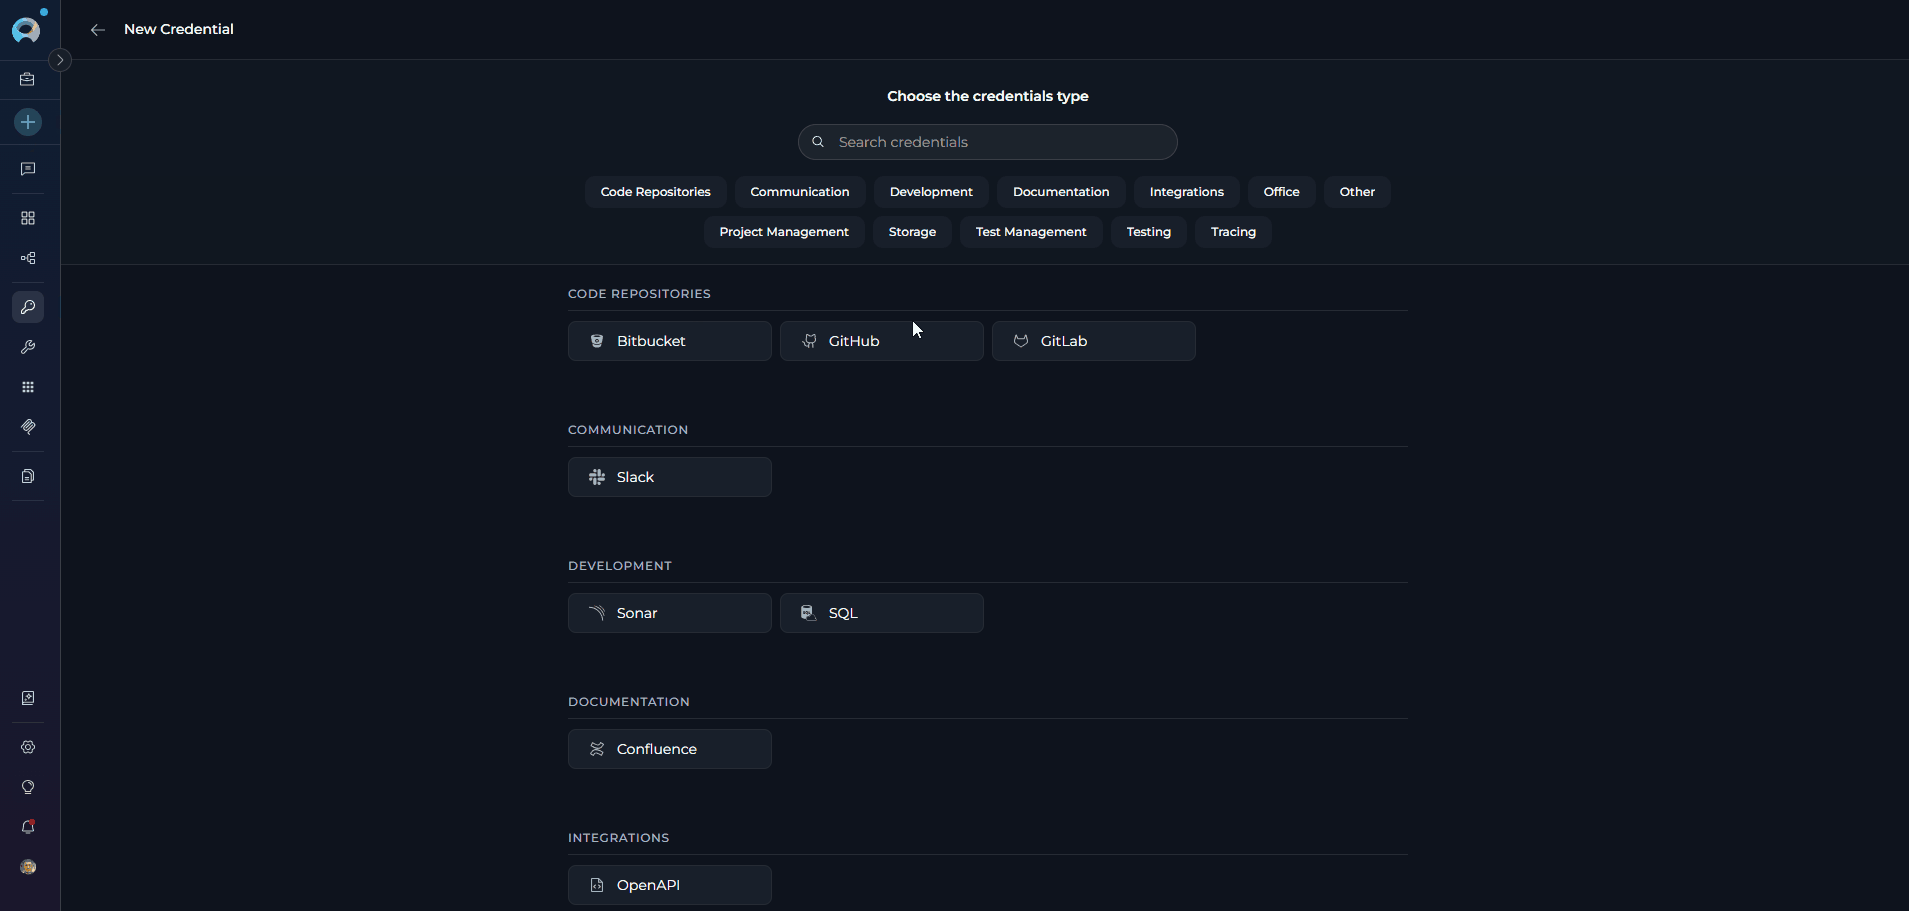Click the app logo in the sidebar
Viewport: 1909px width, 911px height.
pyautogui.click(x=27, y=29)
